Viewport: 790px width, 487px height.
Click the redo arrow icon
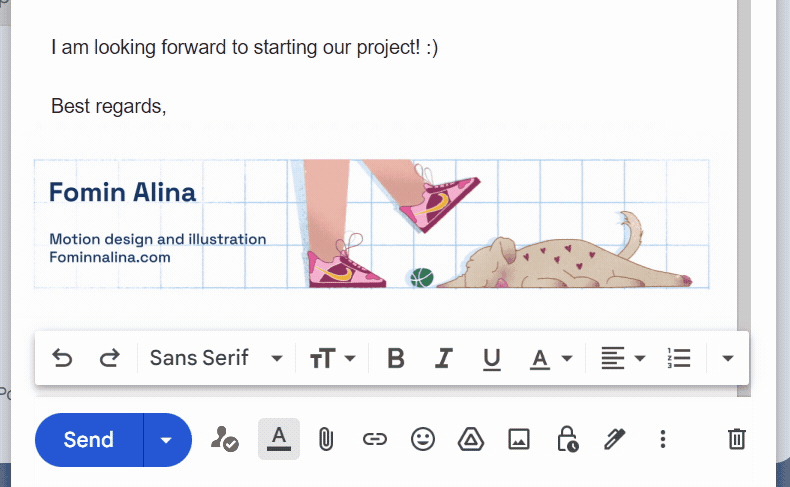pyautogui.click(x=110, y=358)
